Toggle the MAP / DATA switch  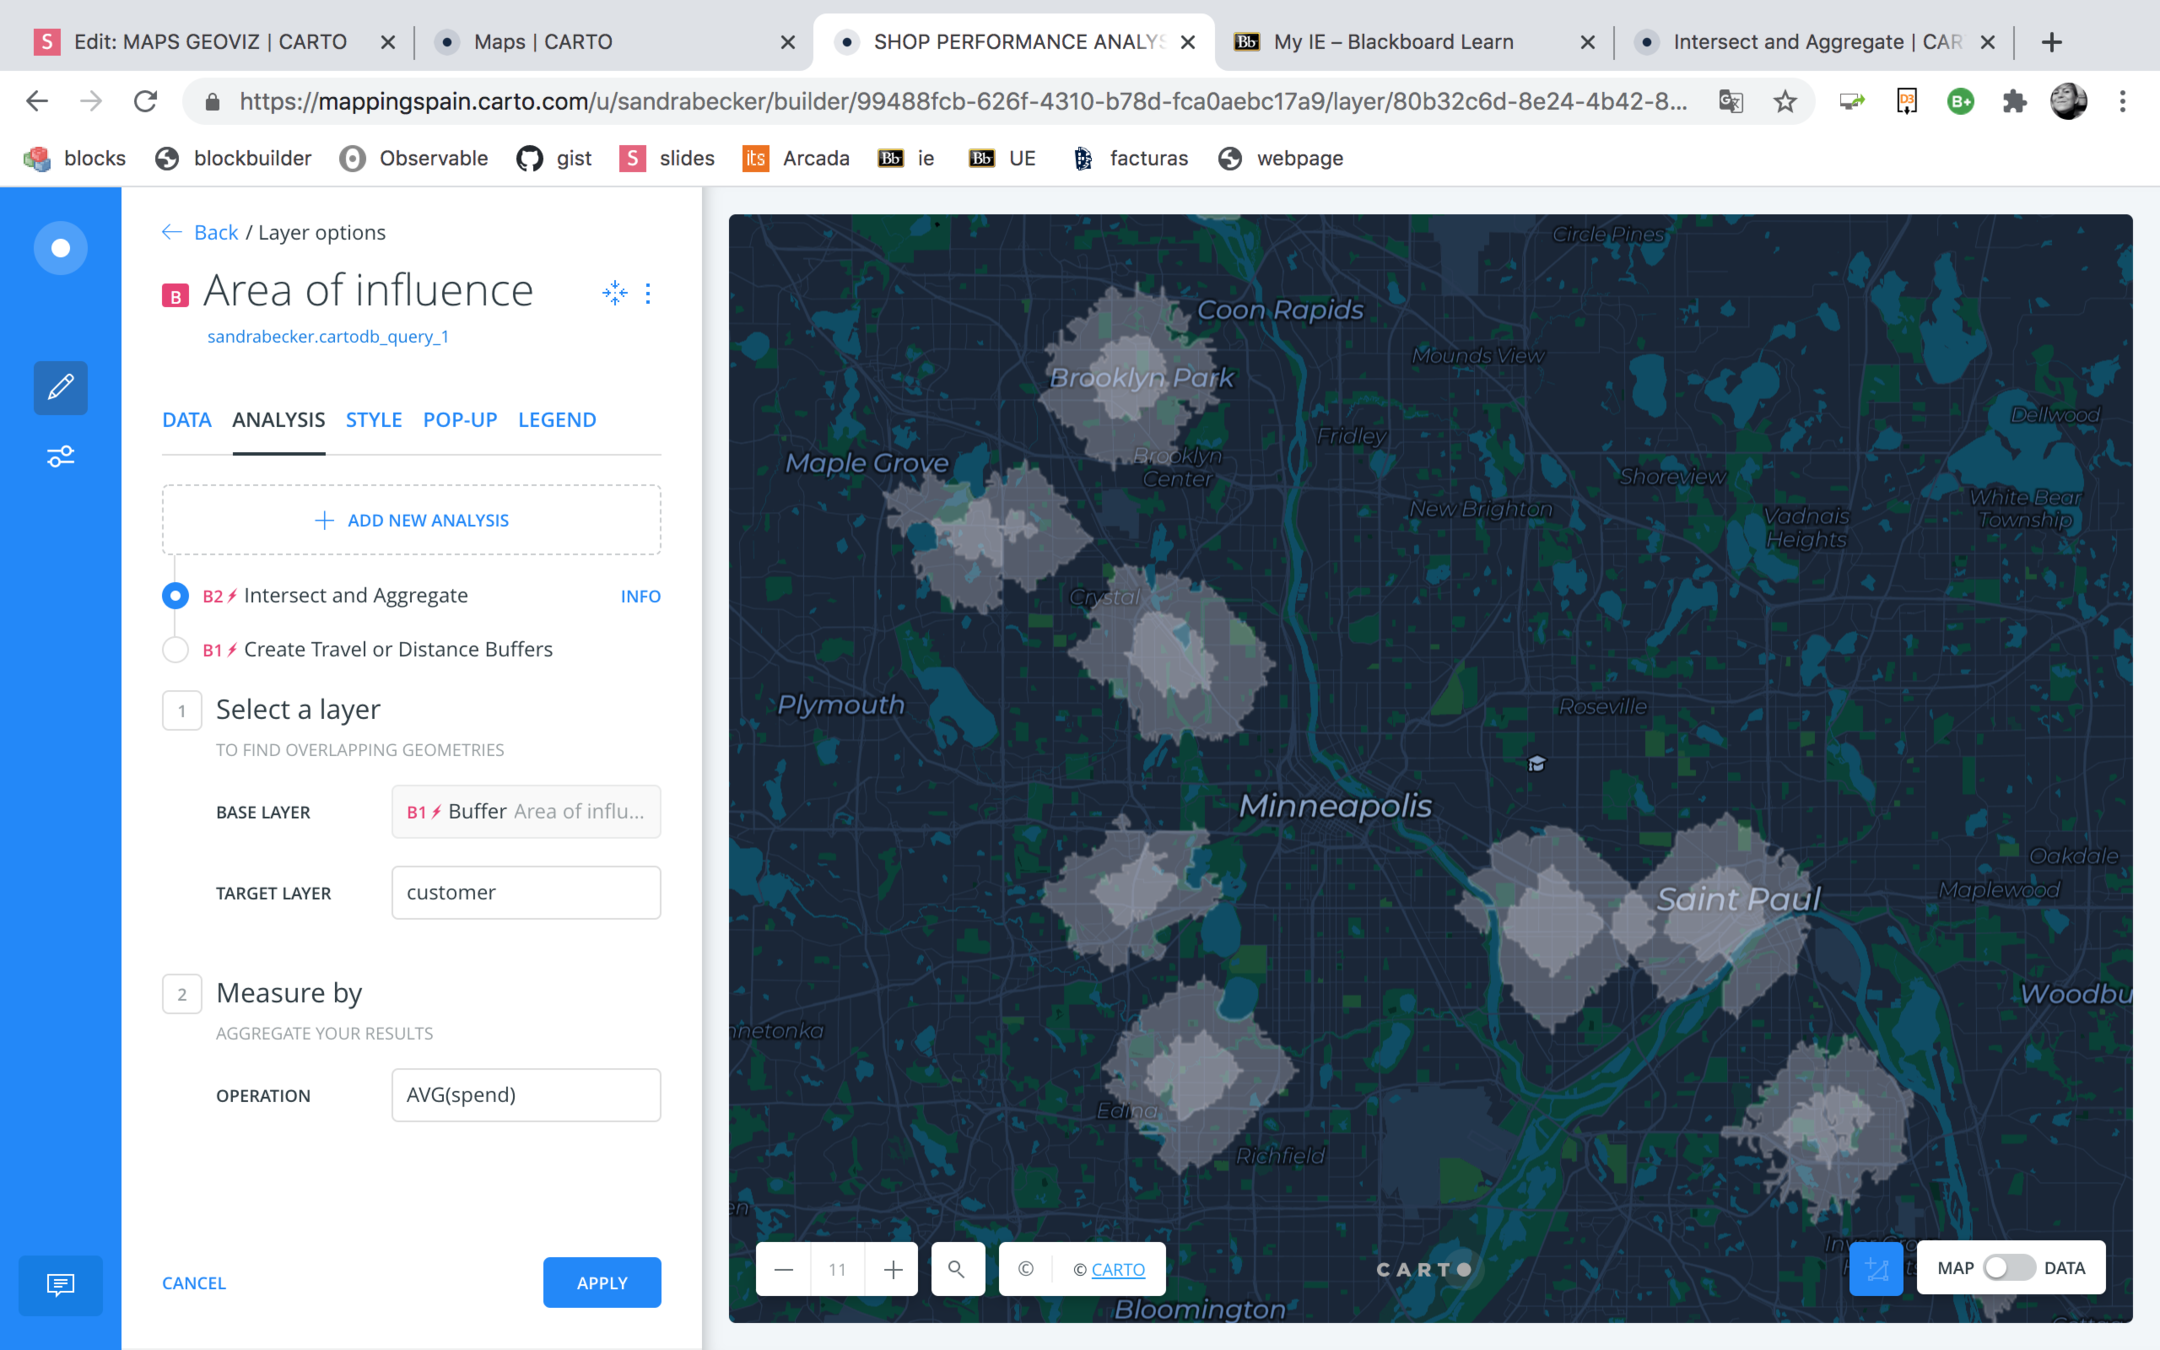click(x=2008, y=1268)
